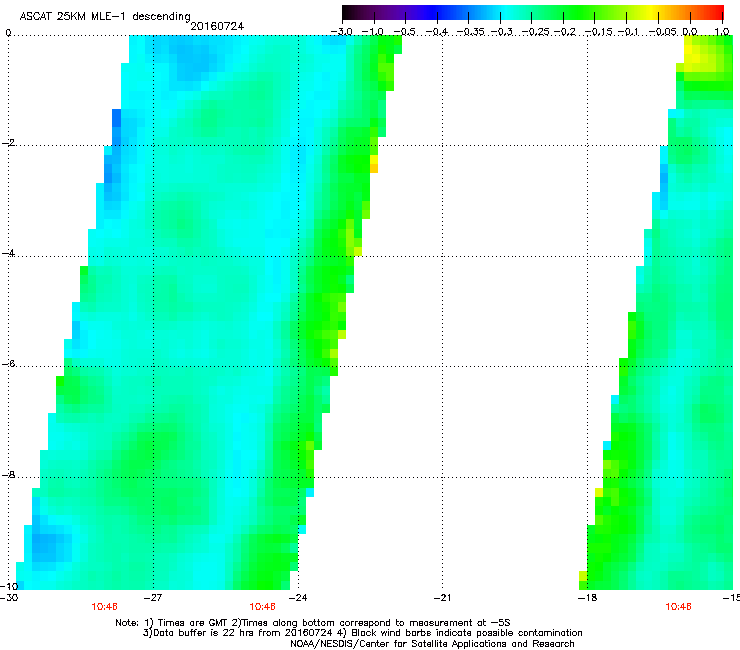Click the latitude label -6

pyautogui.click(x=8, y=364)
